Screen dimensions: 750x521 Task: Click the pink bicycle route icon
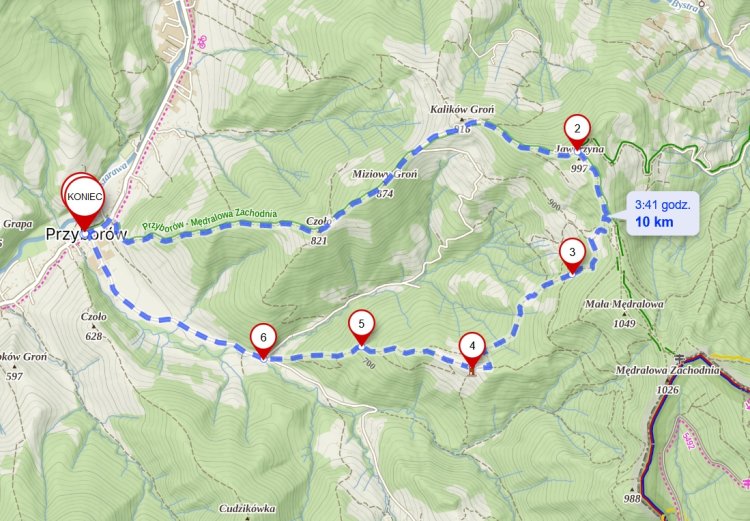203,42
